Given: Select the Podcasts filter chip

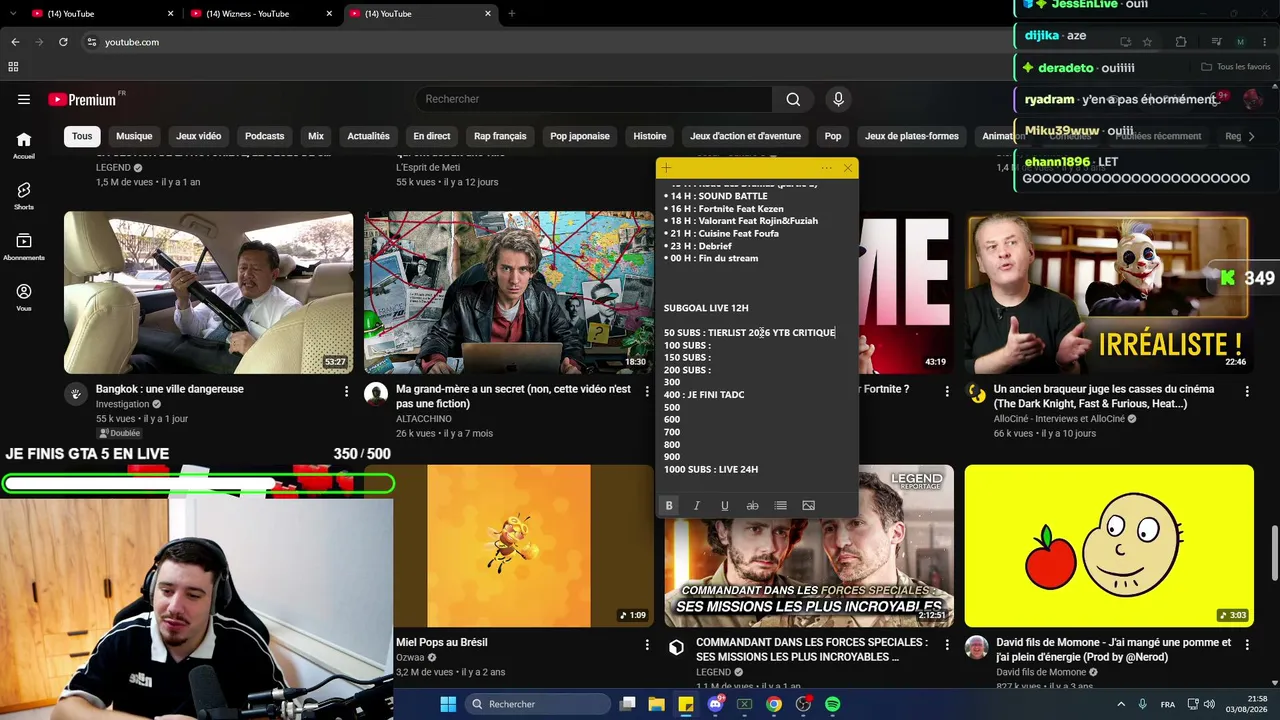Looking at the screenshot, I should tap(265, 136).
